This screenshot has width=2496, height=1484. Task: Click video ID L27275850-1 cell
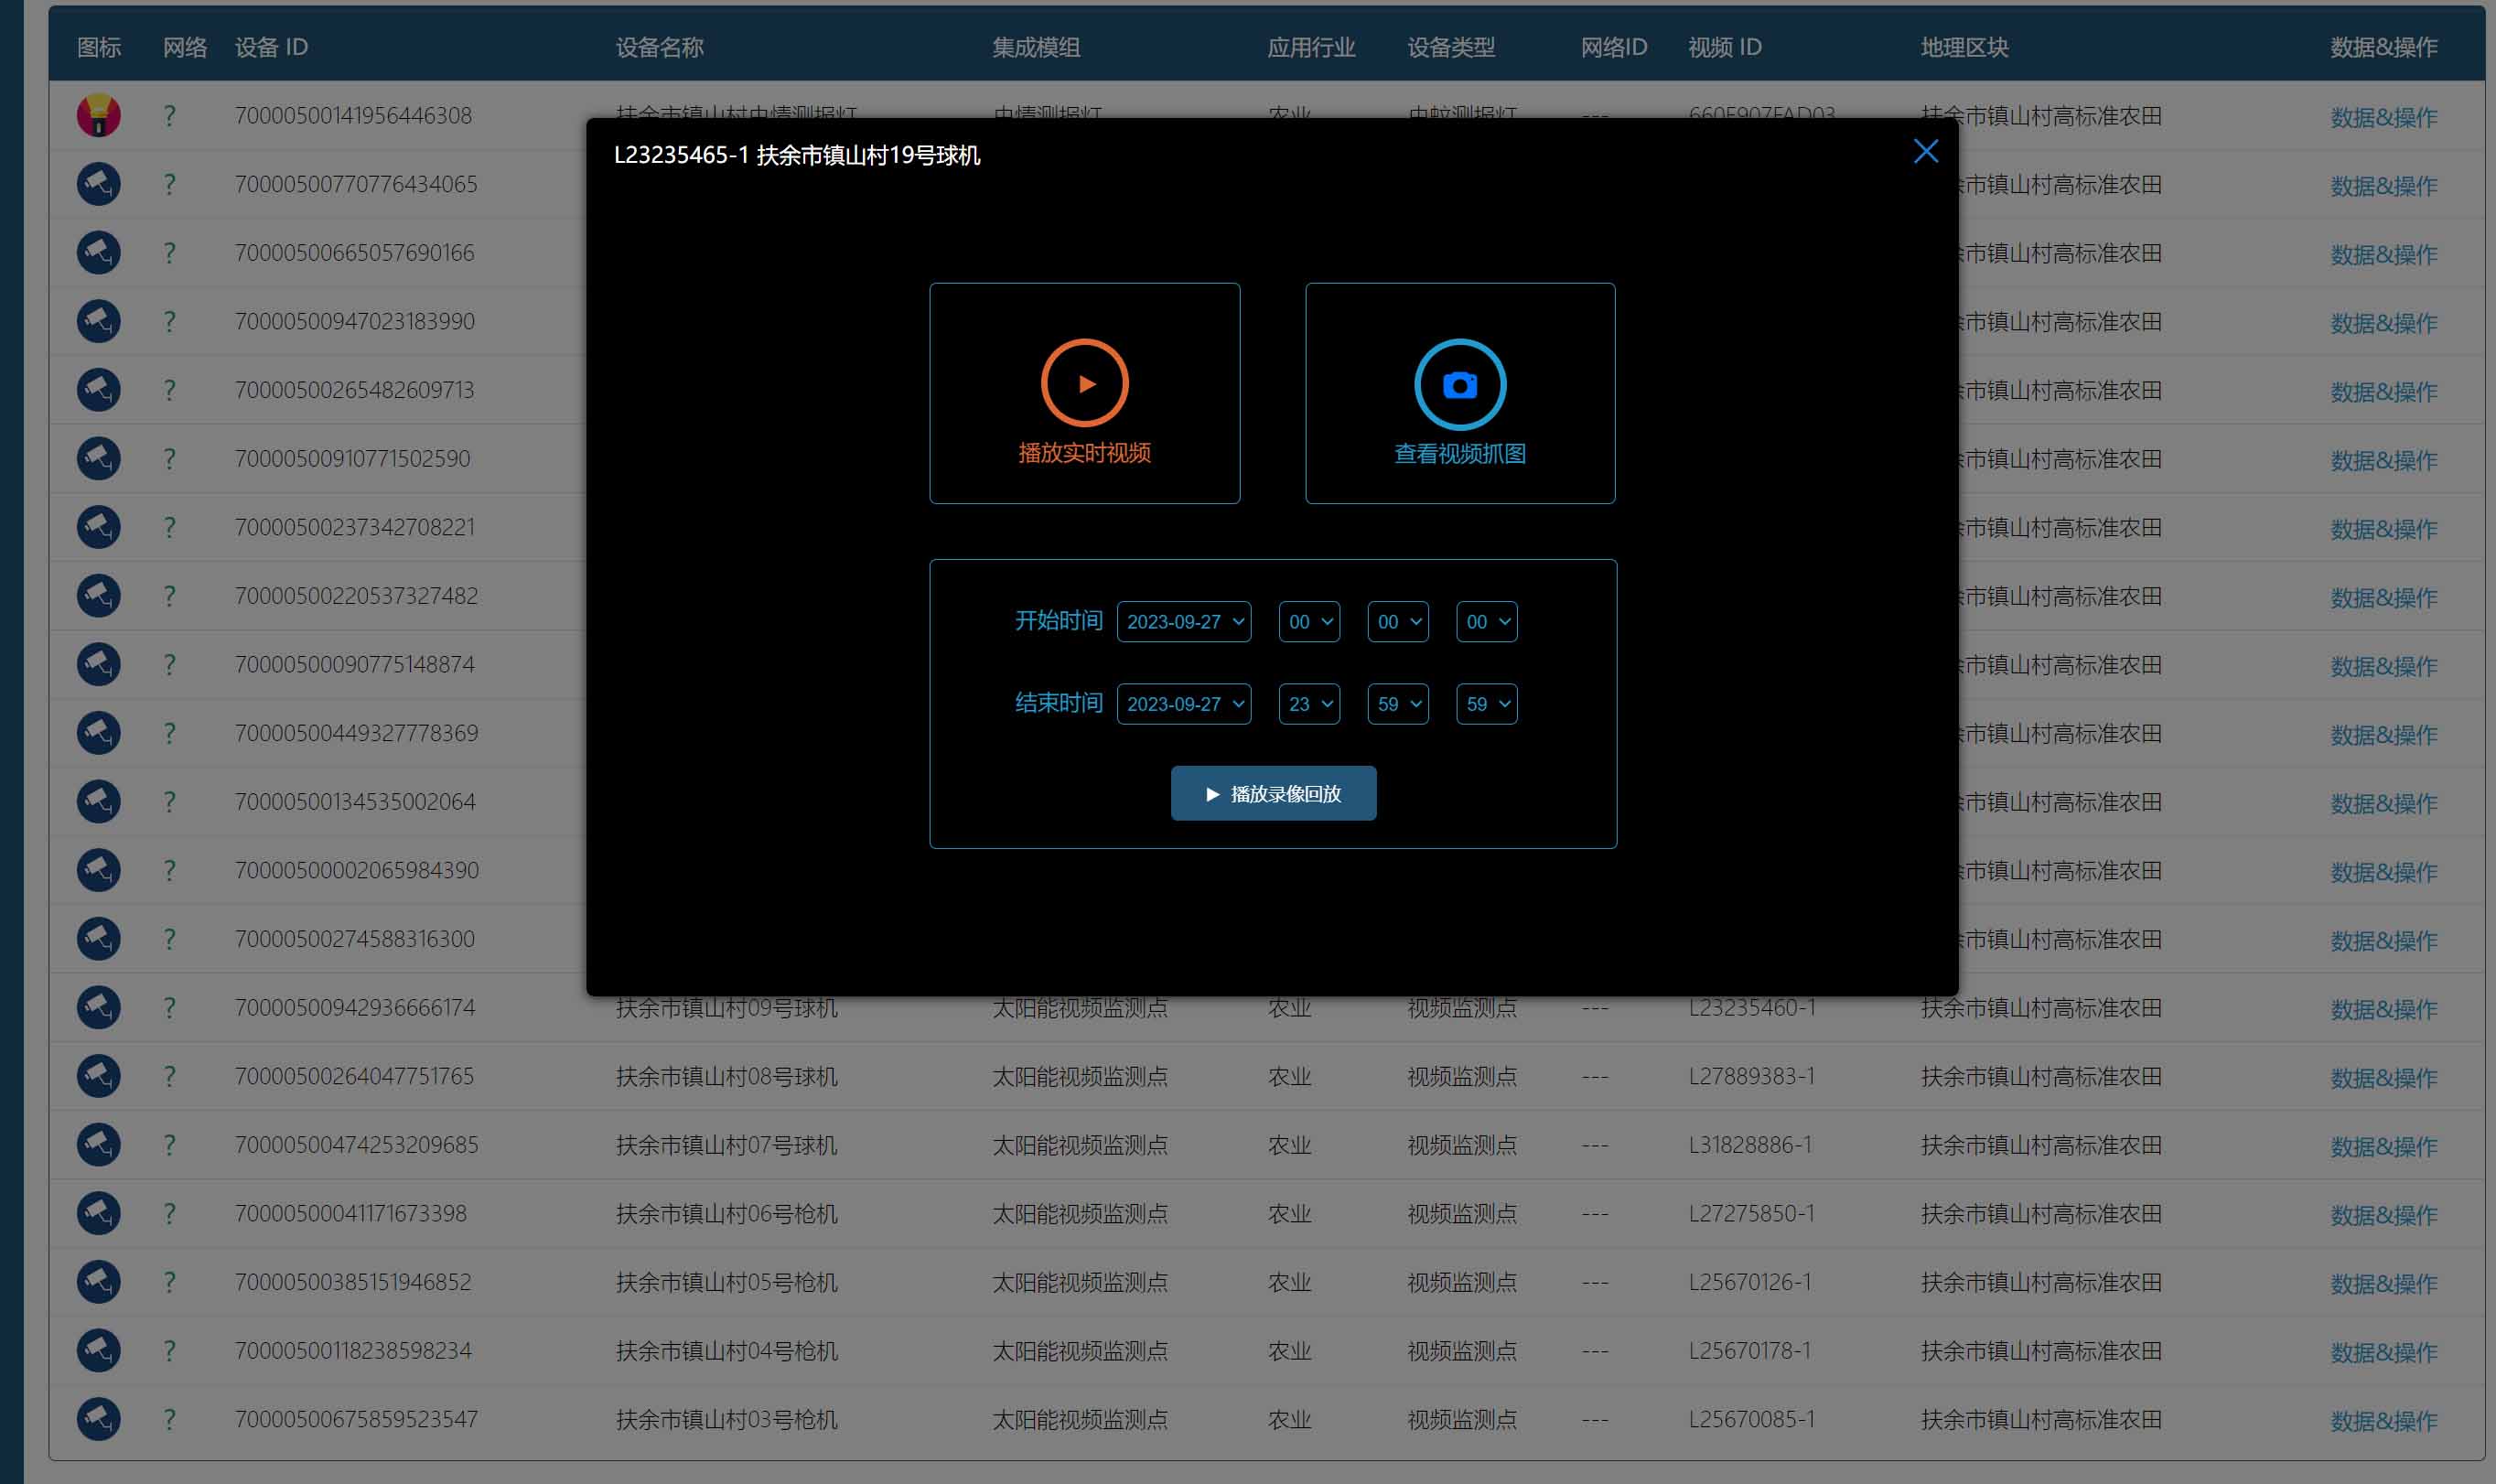click(1750, 1213)
